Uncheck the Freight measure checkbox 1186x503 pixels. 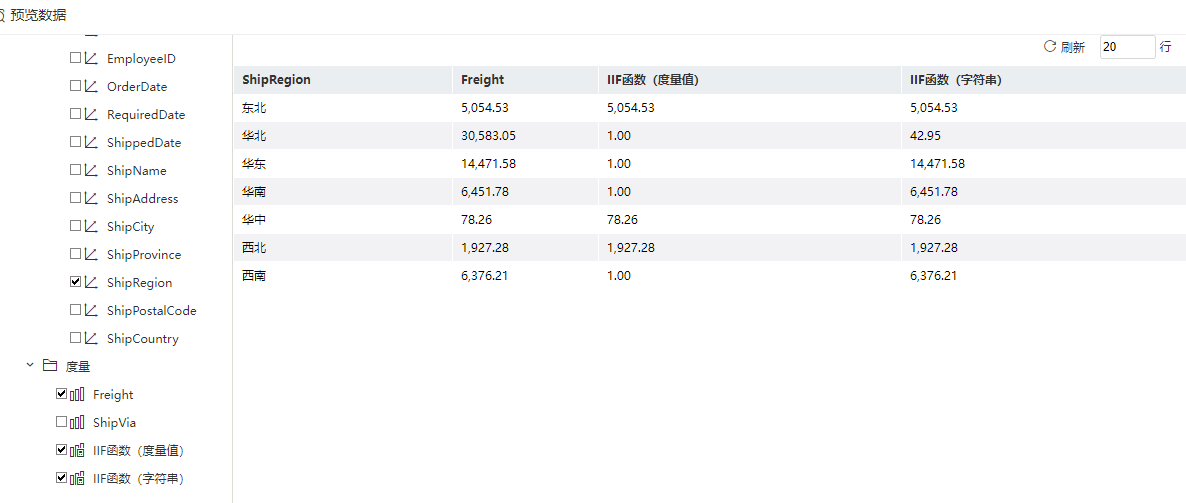(61, 394)
